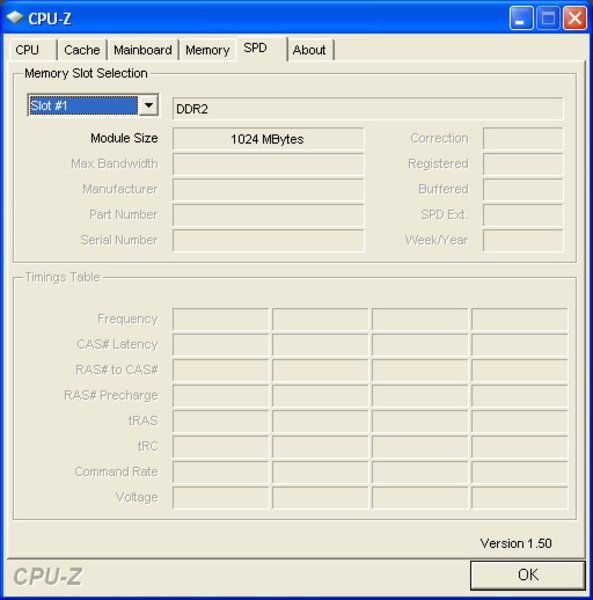The height and width of the screenshot is (600, 593).
Task: Open the memory slot dropdown arrow
Action: click(x=148, y=105)
